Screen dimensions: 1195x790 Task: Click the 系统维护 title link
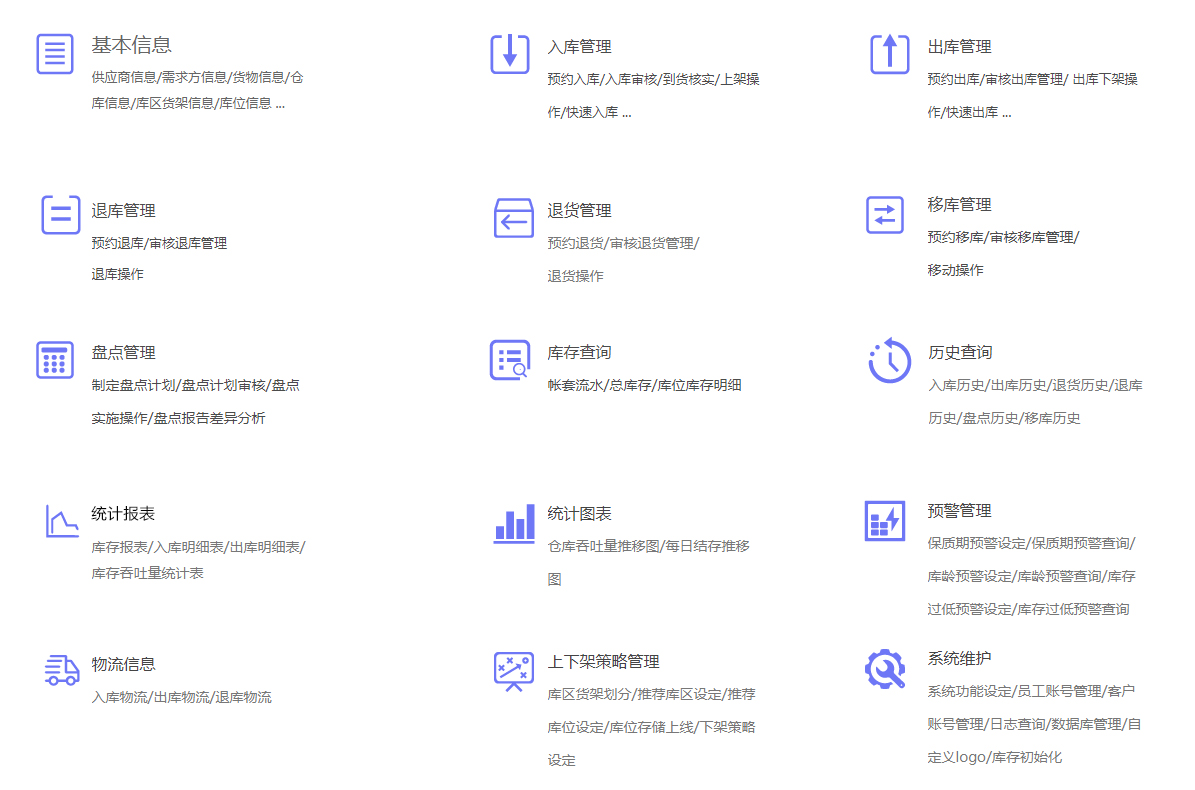click(959, 659)
